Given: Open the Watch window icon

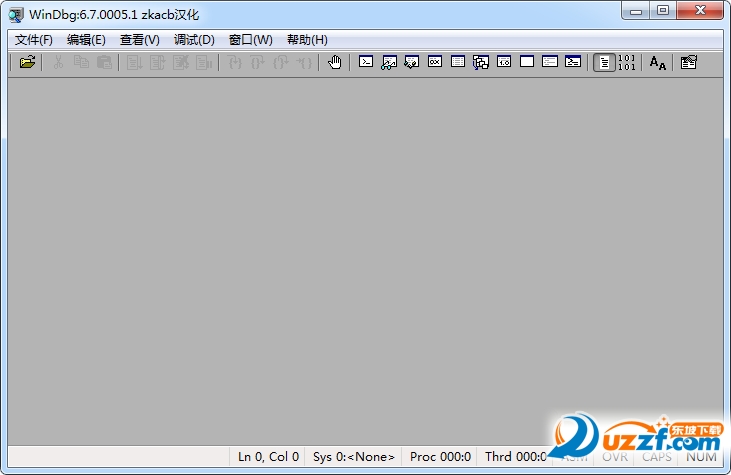Looking at the screenshot, I should pos(389,62).
